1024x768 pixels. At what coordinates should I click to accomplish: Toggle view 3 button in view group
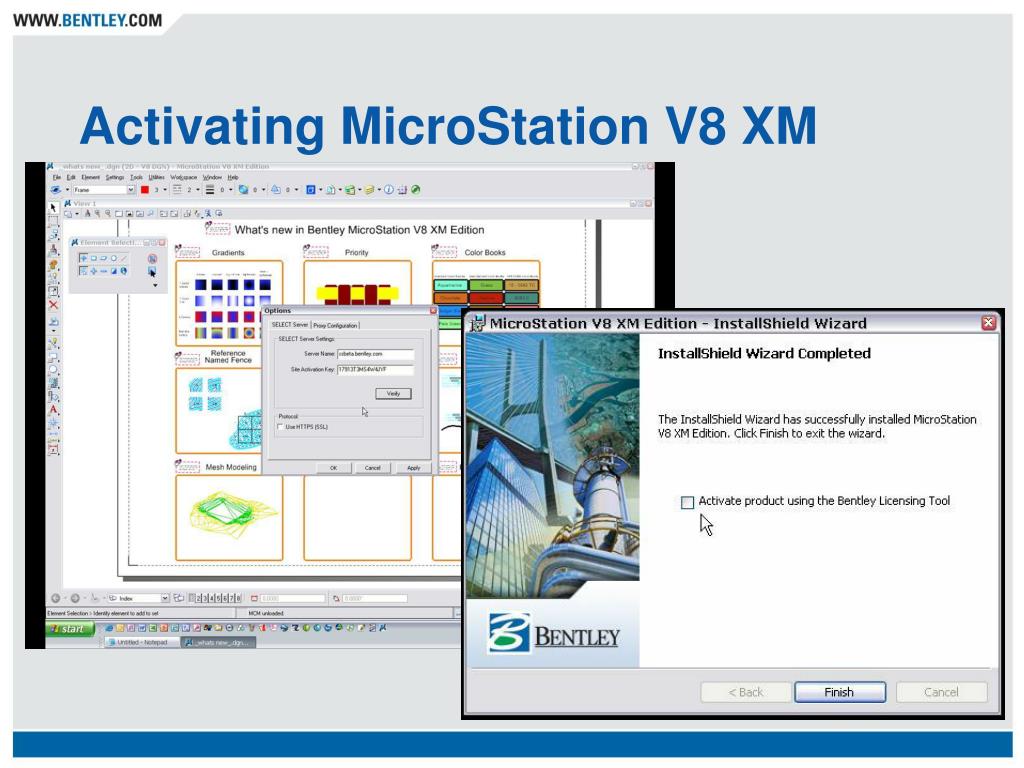[x=205, y=598]
